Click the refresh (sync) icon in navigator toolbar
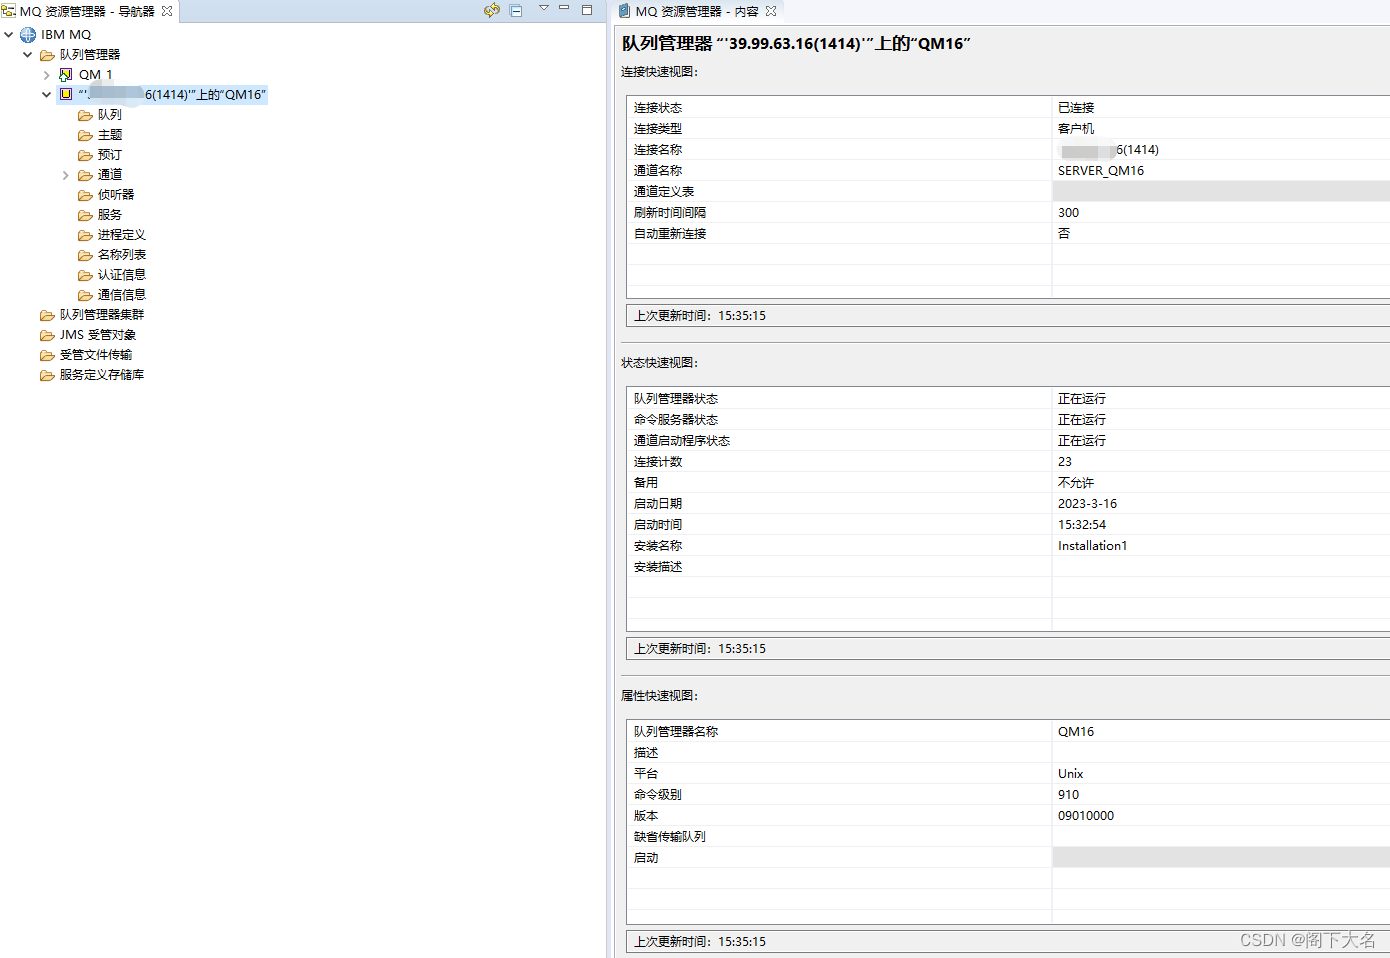The width and height of the screenshot is (1390, 958). coord(491,10)
